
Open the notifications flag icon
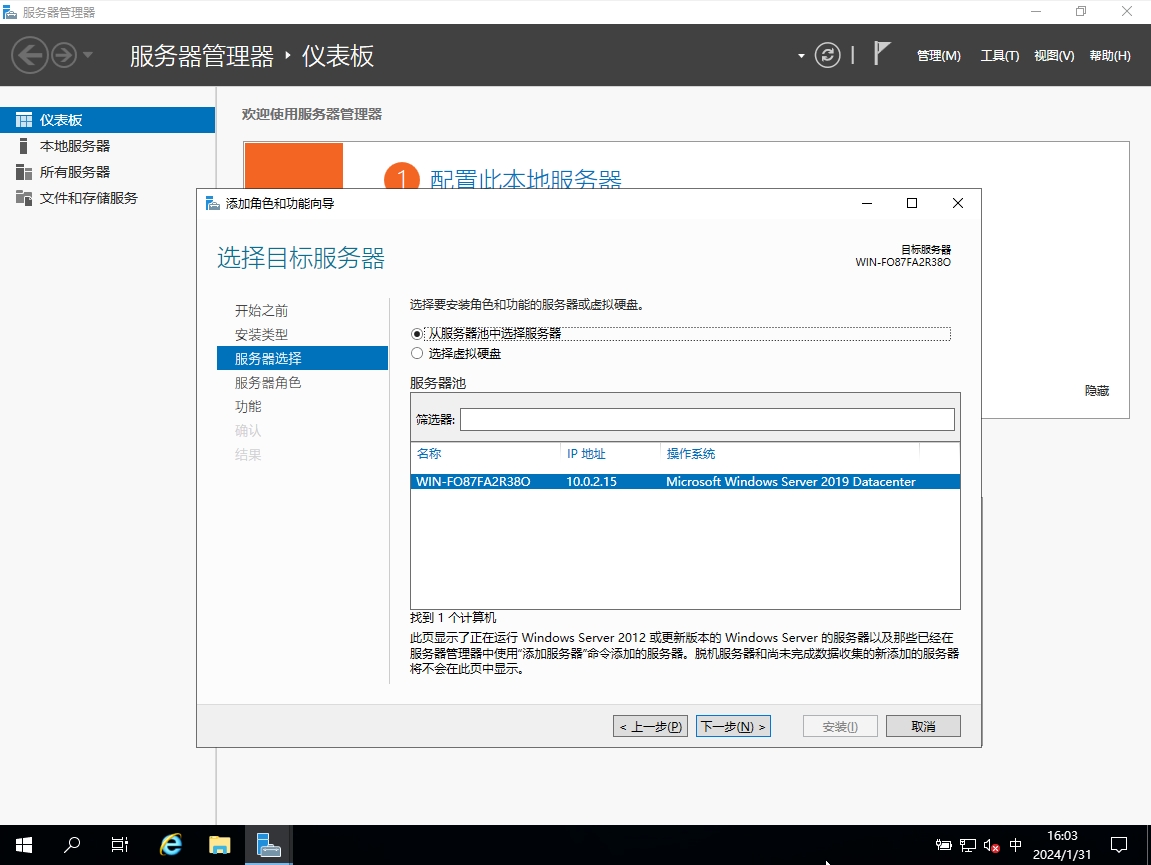pyautogui.click(x=881, y=54)
